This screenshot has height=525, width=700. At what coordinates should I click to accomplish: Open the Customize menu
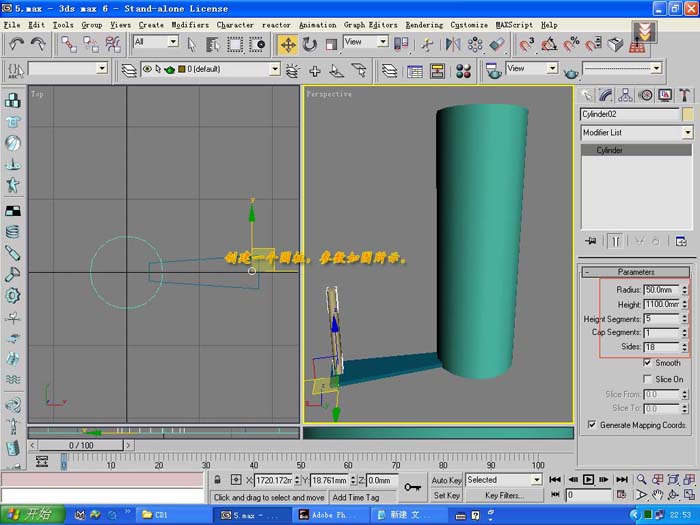(469, 25)
